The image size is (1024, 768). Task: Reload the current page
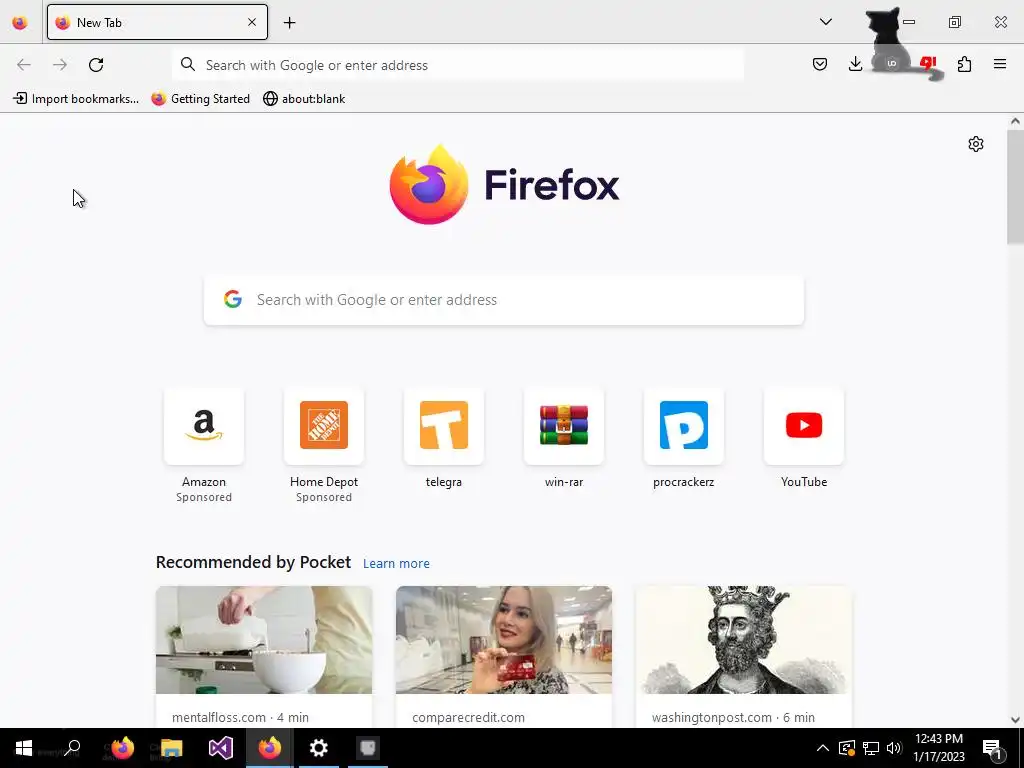coord(96,65)
